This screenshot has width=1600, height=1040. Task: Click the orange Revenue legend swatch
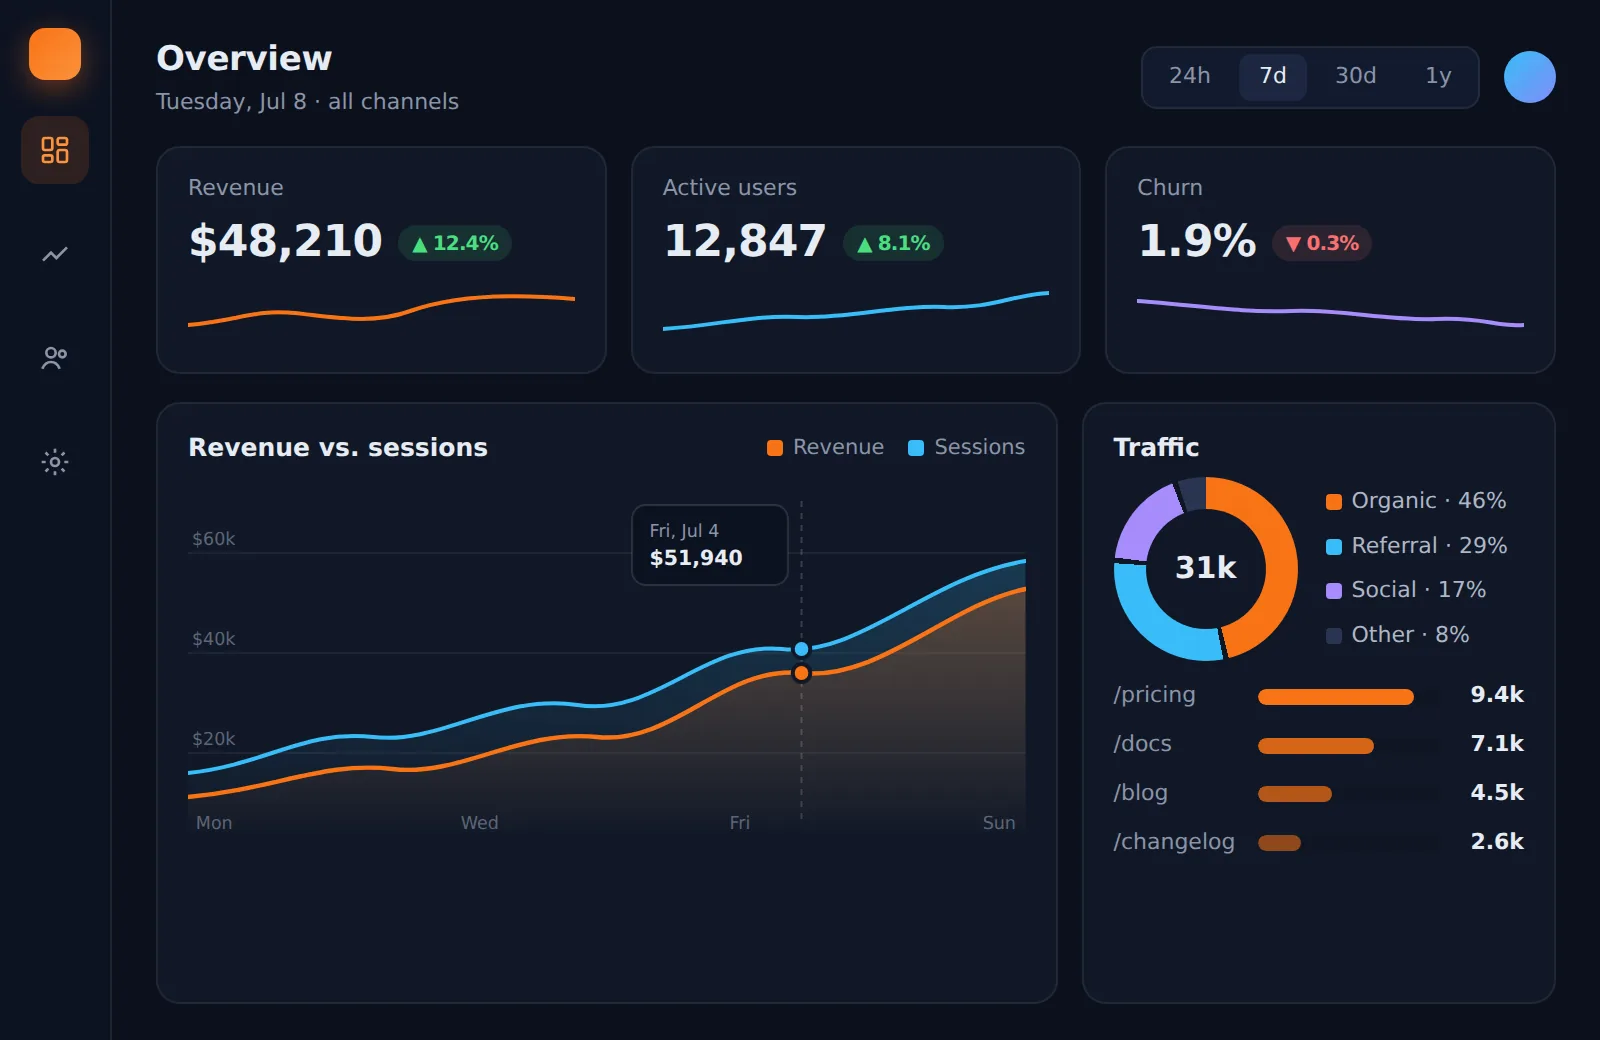click(775, 448)
